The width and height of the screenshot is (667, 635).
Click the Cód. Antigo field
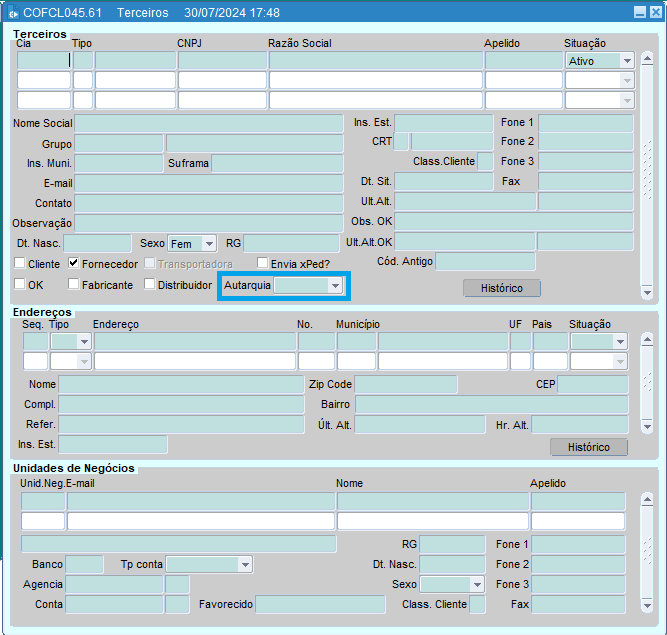click(485, 262)
